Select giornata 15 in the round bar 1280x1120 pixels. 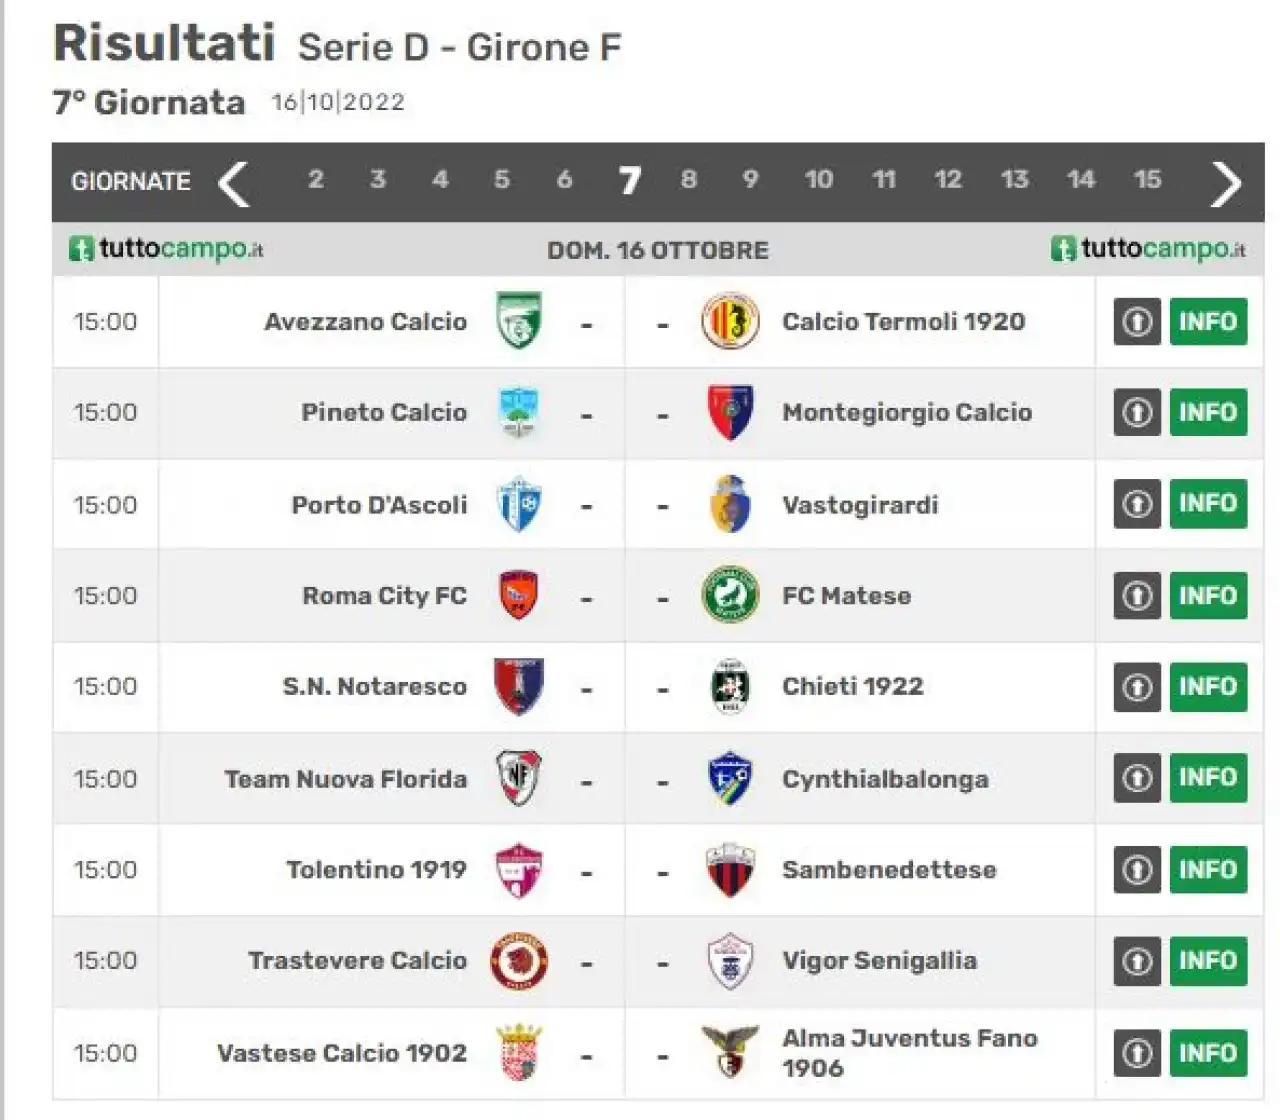pos(1147,180)
